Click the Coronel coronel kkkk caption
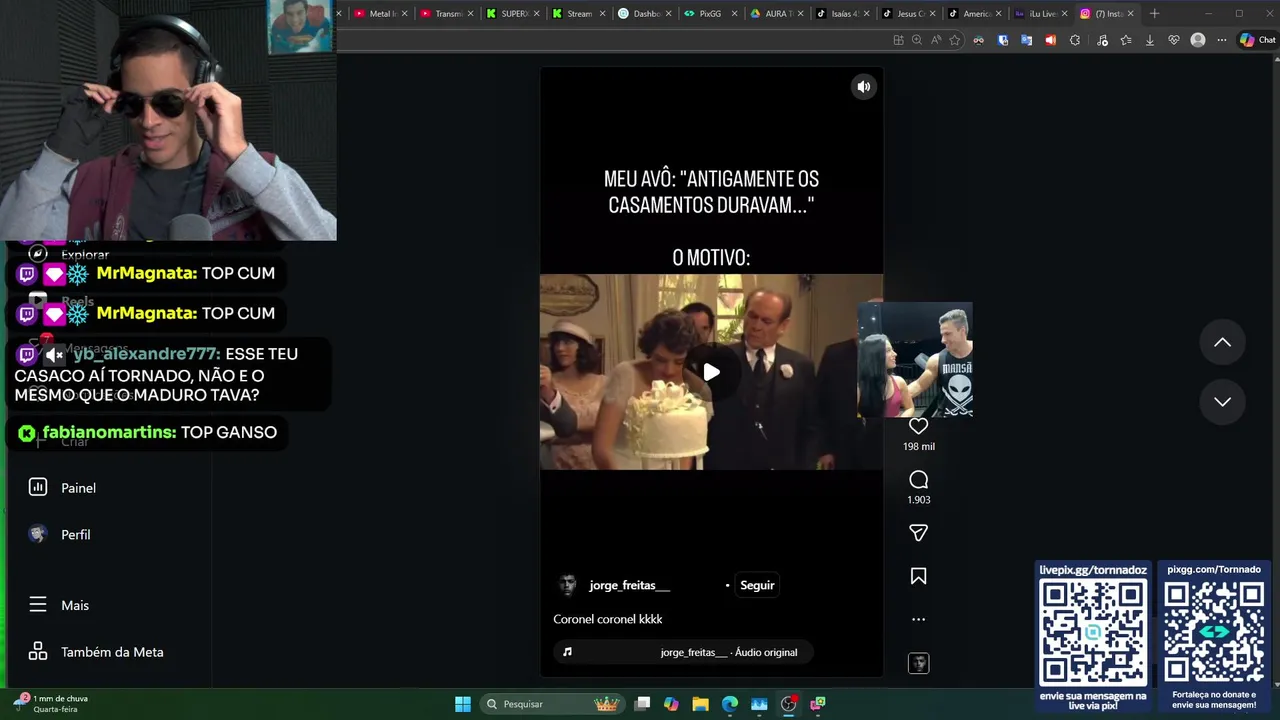The height and width of the screenshot is (720, 1280). pos(608,619)
